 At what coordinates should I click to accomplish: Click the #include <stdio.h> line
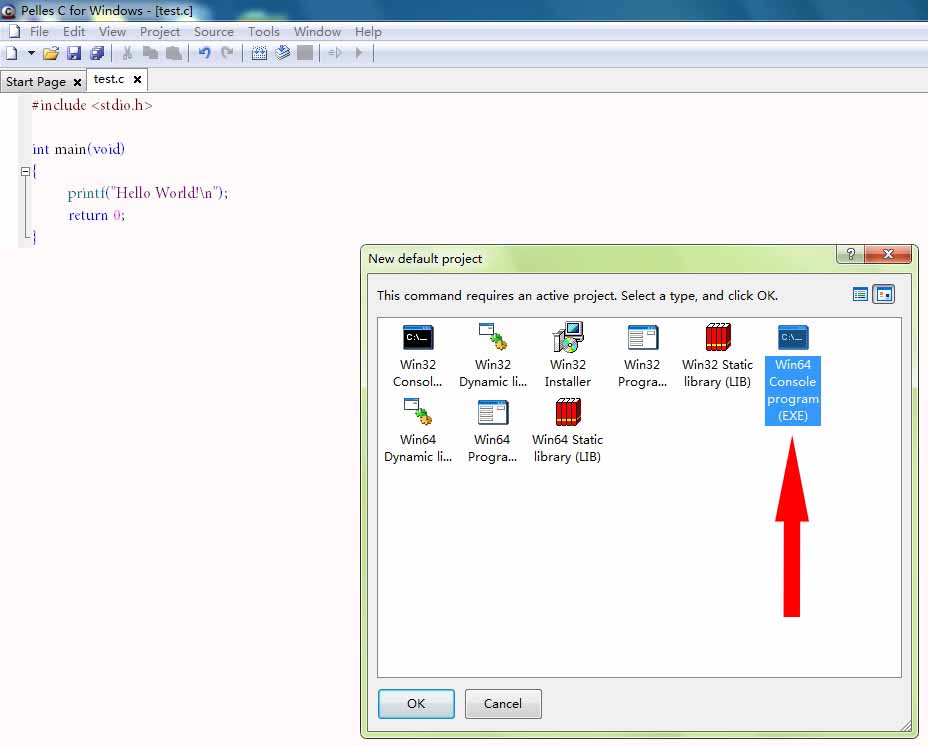92,105
